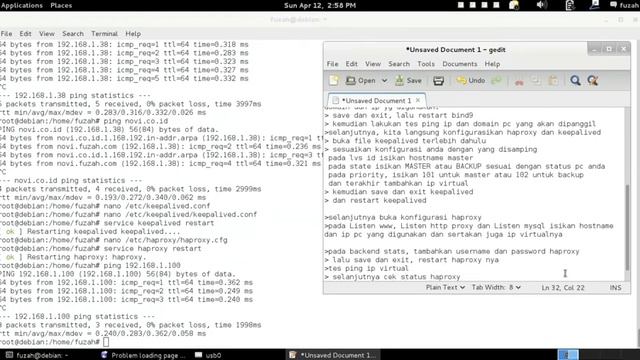The width and height of the screenshot is (640, 360).
Task: Click line 'selanjutnya cek status haproxy' in gedit
Action: (x=393, y=277)
